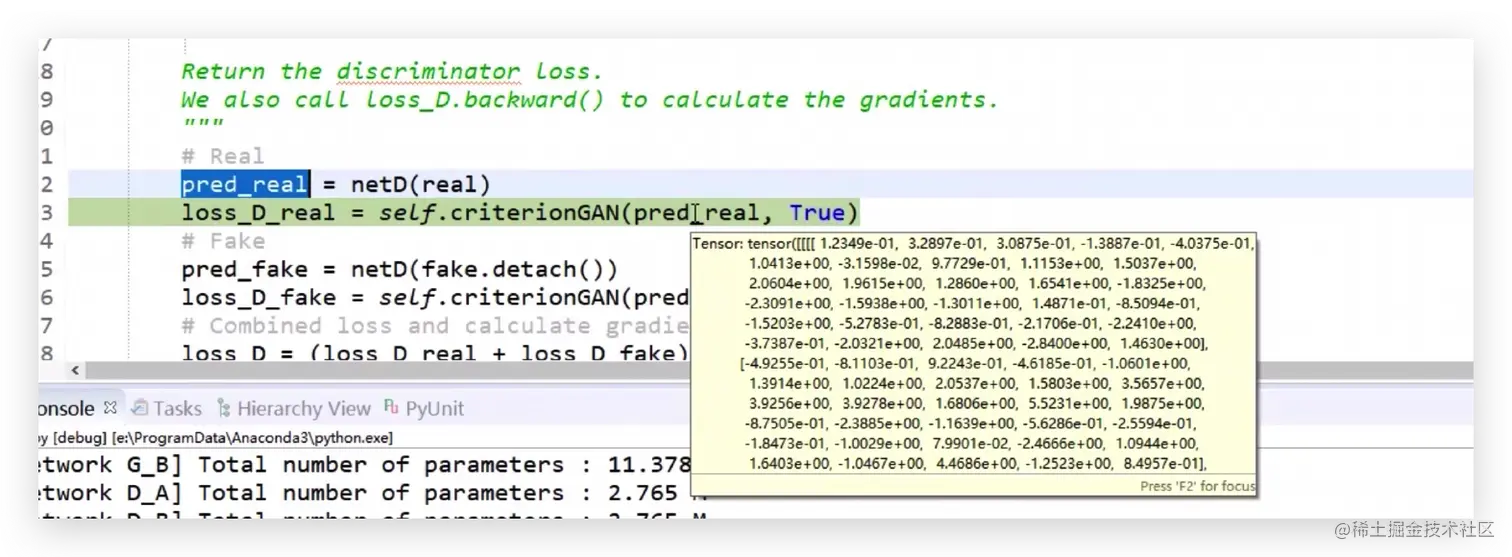
Task: Place cursor on netD(real) call
Action: pos(420,184)
